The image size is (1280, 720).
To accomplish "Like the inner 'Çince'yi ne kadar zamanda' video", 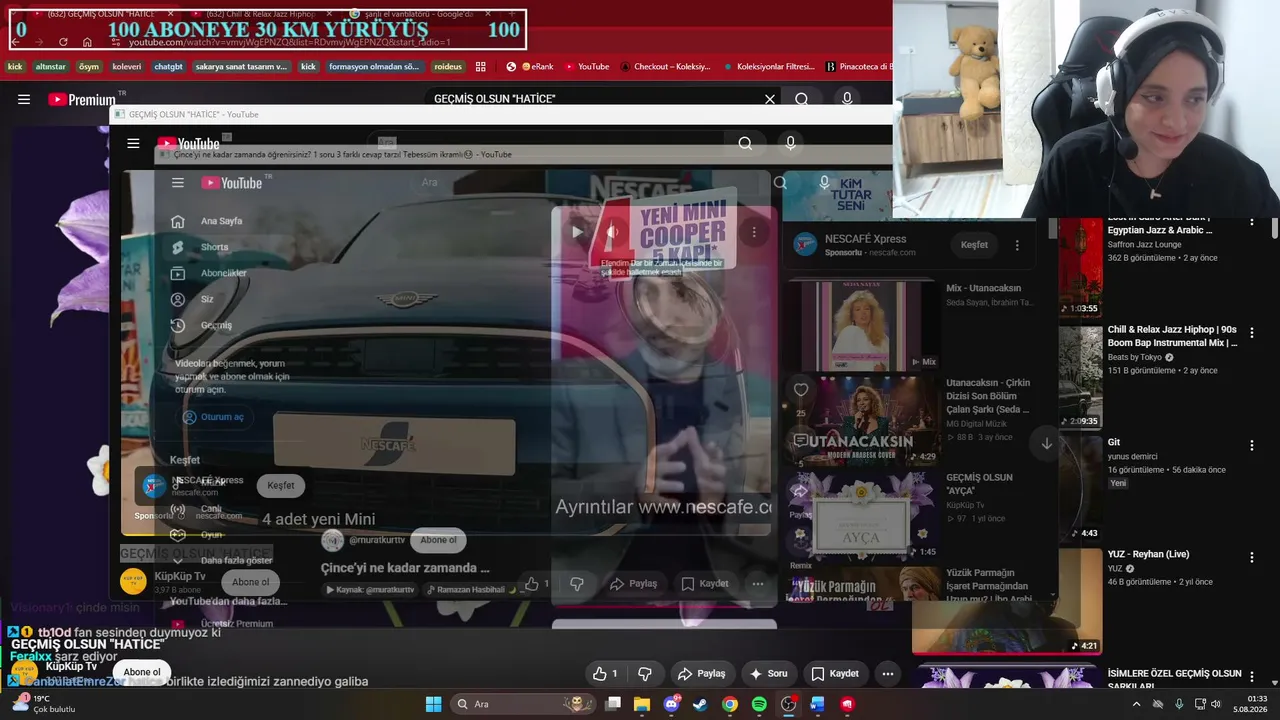I will [537, 584].
